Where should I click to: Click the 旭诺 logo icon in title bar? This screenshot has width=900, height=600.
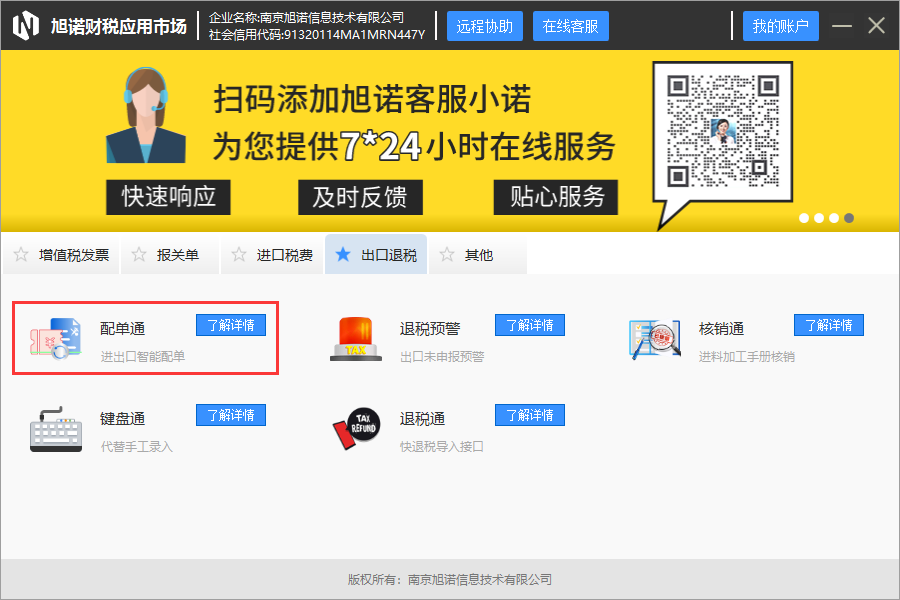(26, 26)
